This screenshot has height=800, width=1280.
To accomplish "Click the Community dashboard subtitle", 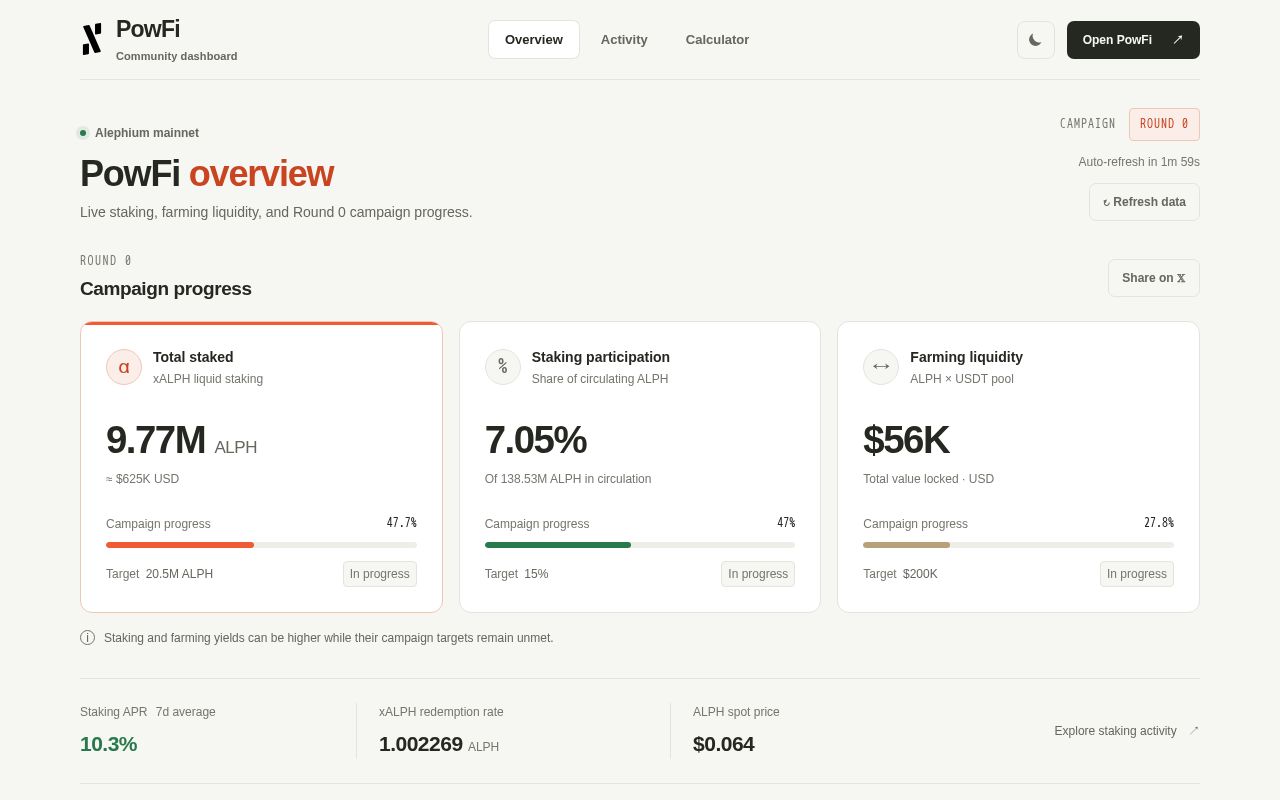I will pyautogui.click(x=177, y=56).
